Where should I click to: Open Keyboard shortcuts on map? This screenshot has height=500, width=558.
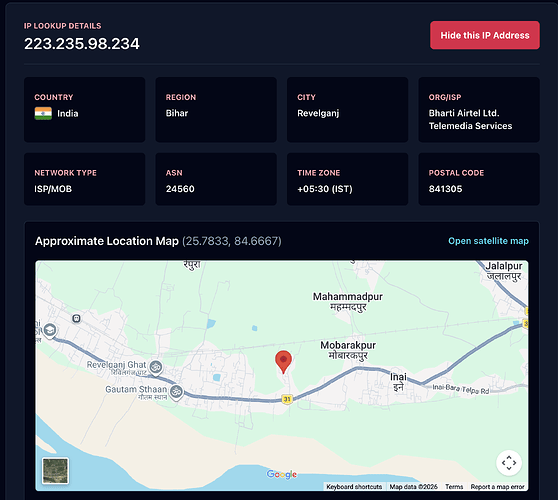click(354, 486)
